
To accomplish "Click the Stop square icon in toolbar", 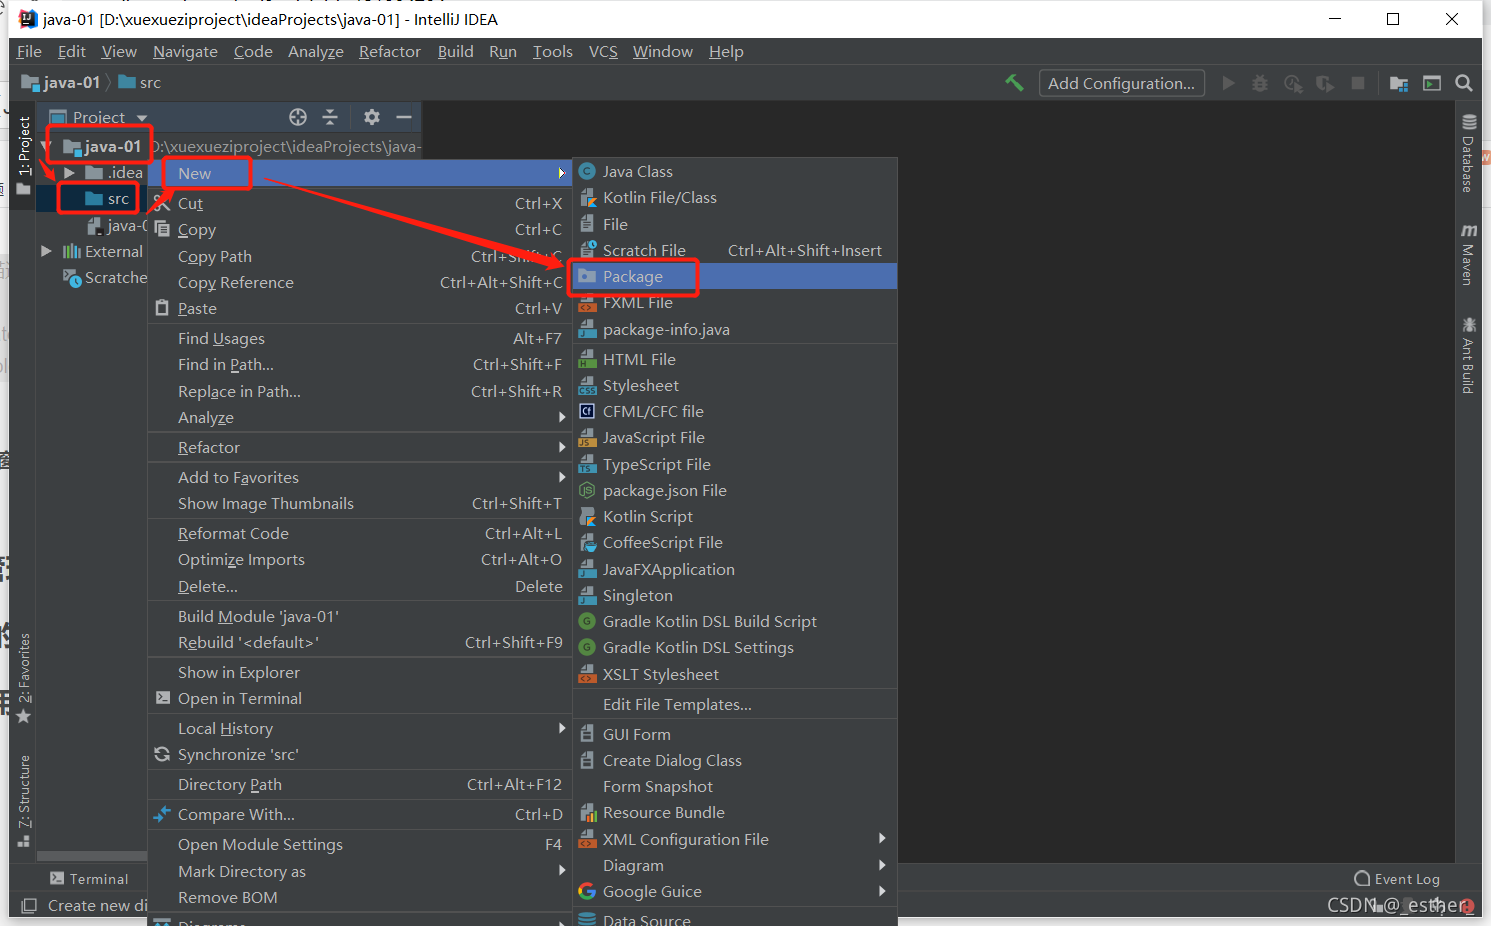I will [x=1358, y=83].
